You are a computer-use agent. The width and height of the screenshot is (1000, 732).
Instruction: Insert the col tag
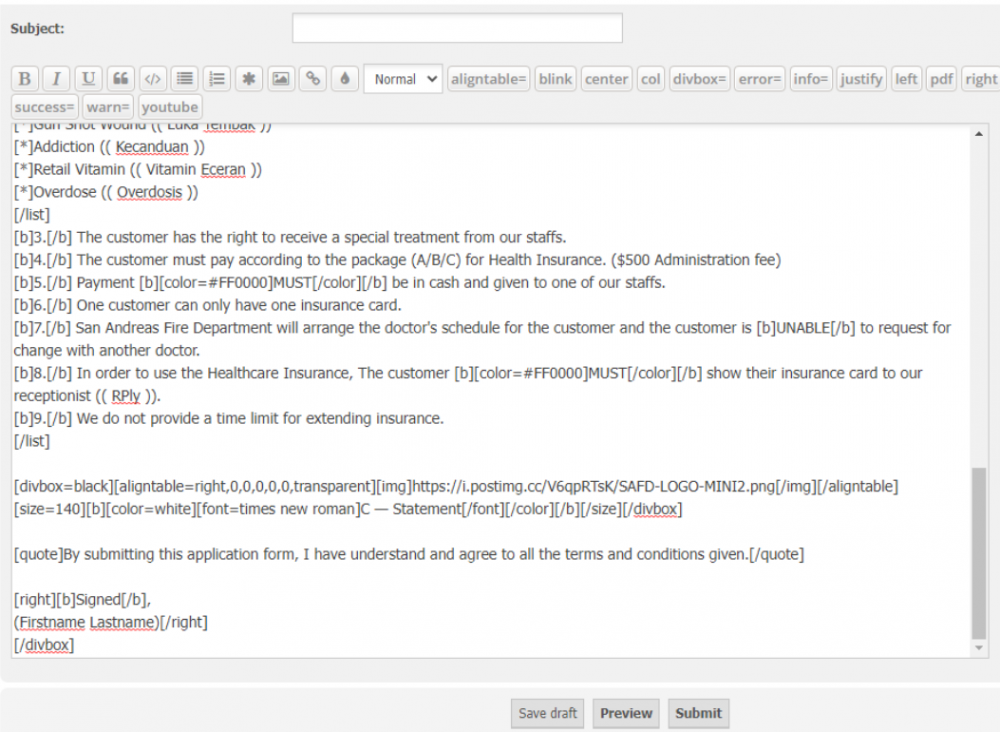click(651, 79)
